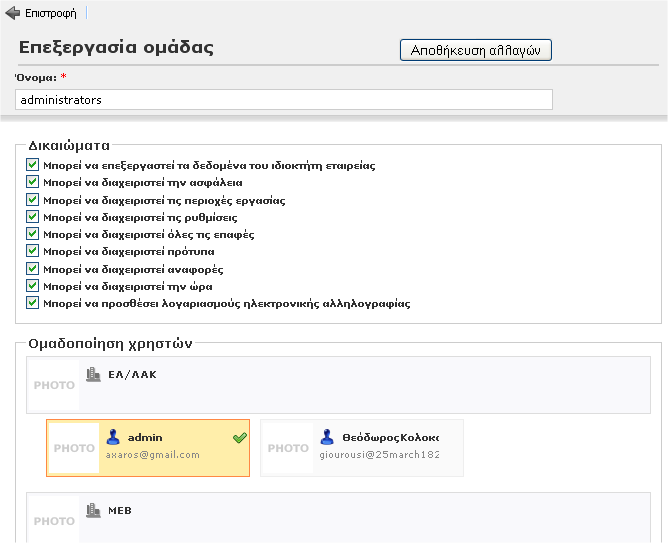Click the MEB PHOTO placeholder thumbnail
The width and height of the screenshot is (668, 543).
53,521
